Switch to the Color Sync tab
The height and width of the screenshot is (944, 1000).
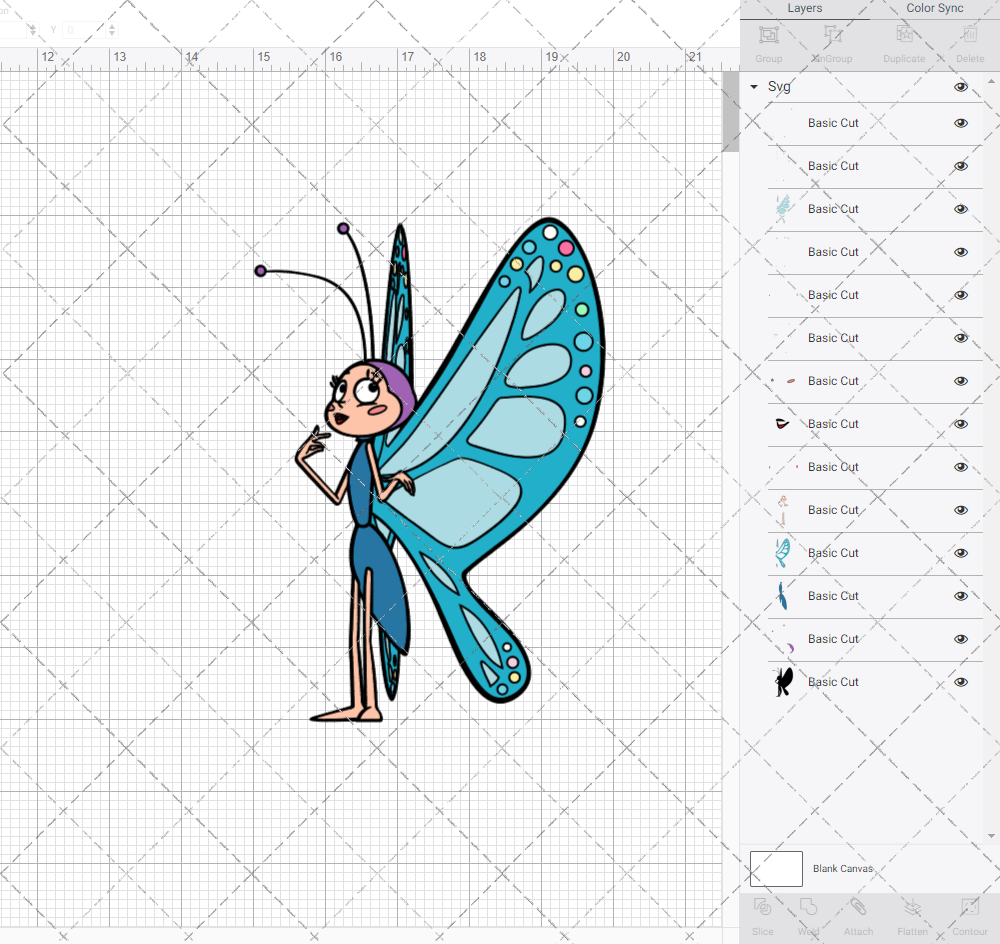coord(935,8)
